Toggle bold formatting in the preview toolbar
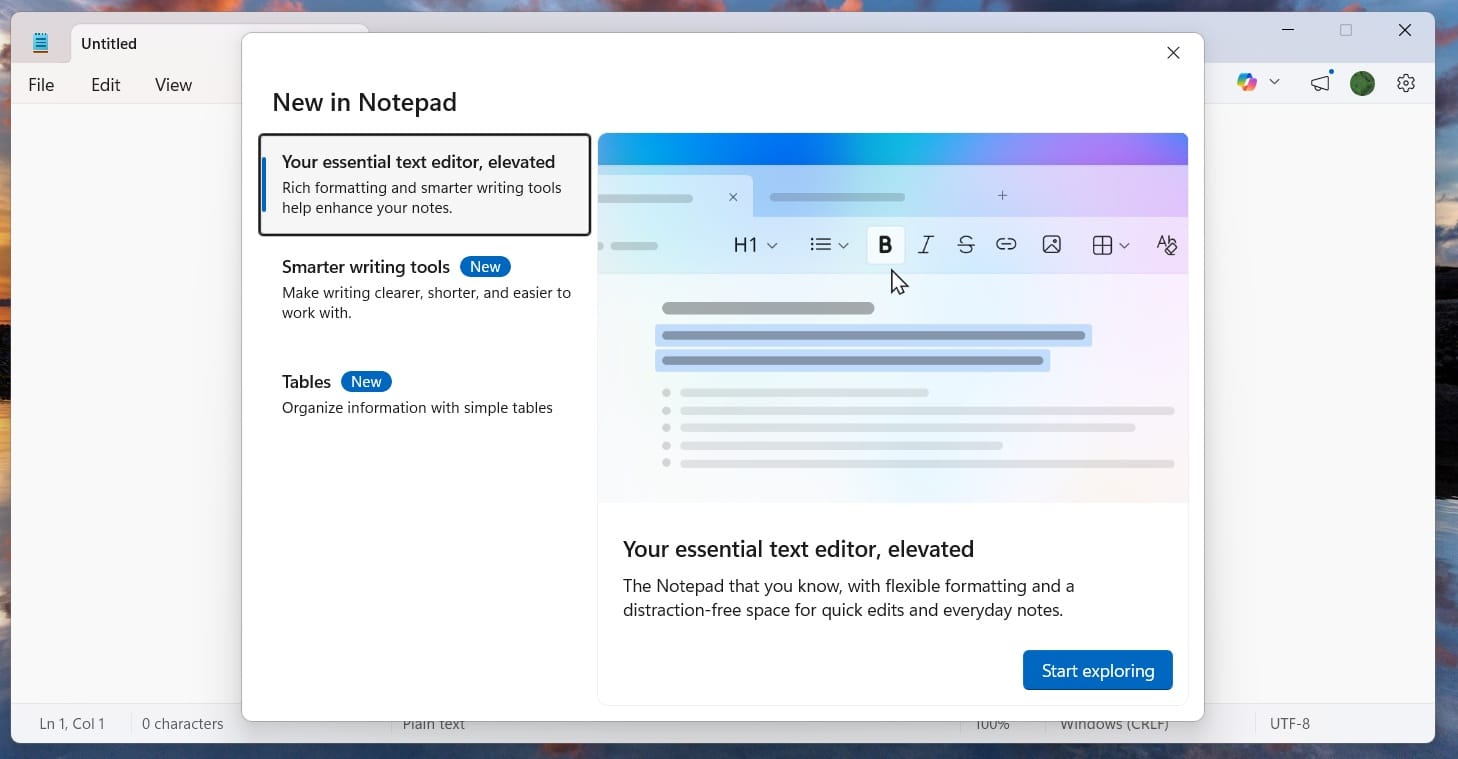Image resolution: width=1458 pixels, height=759 pixels. (885, 244)
